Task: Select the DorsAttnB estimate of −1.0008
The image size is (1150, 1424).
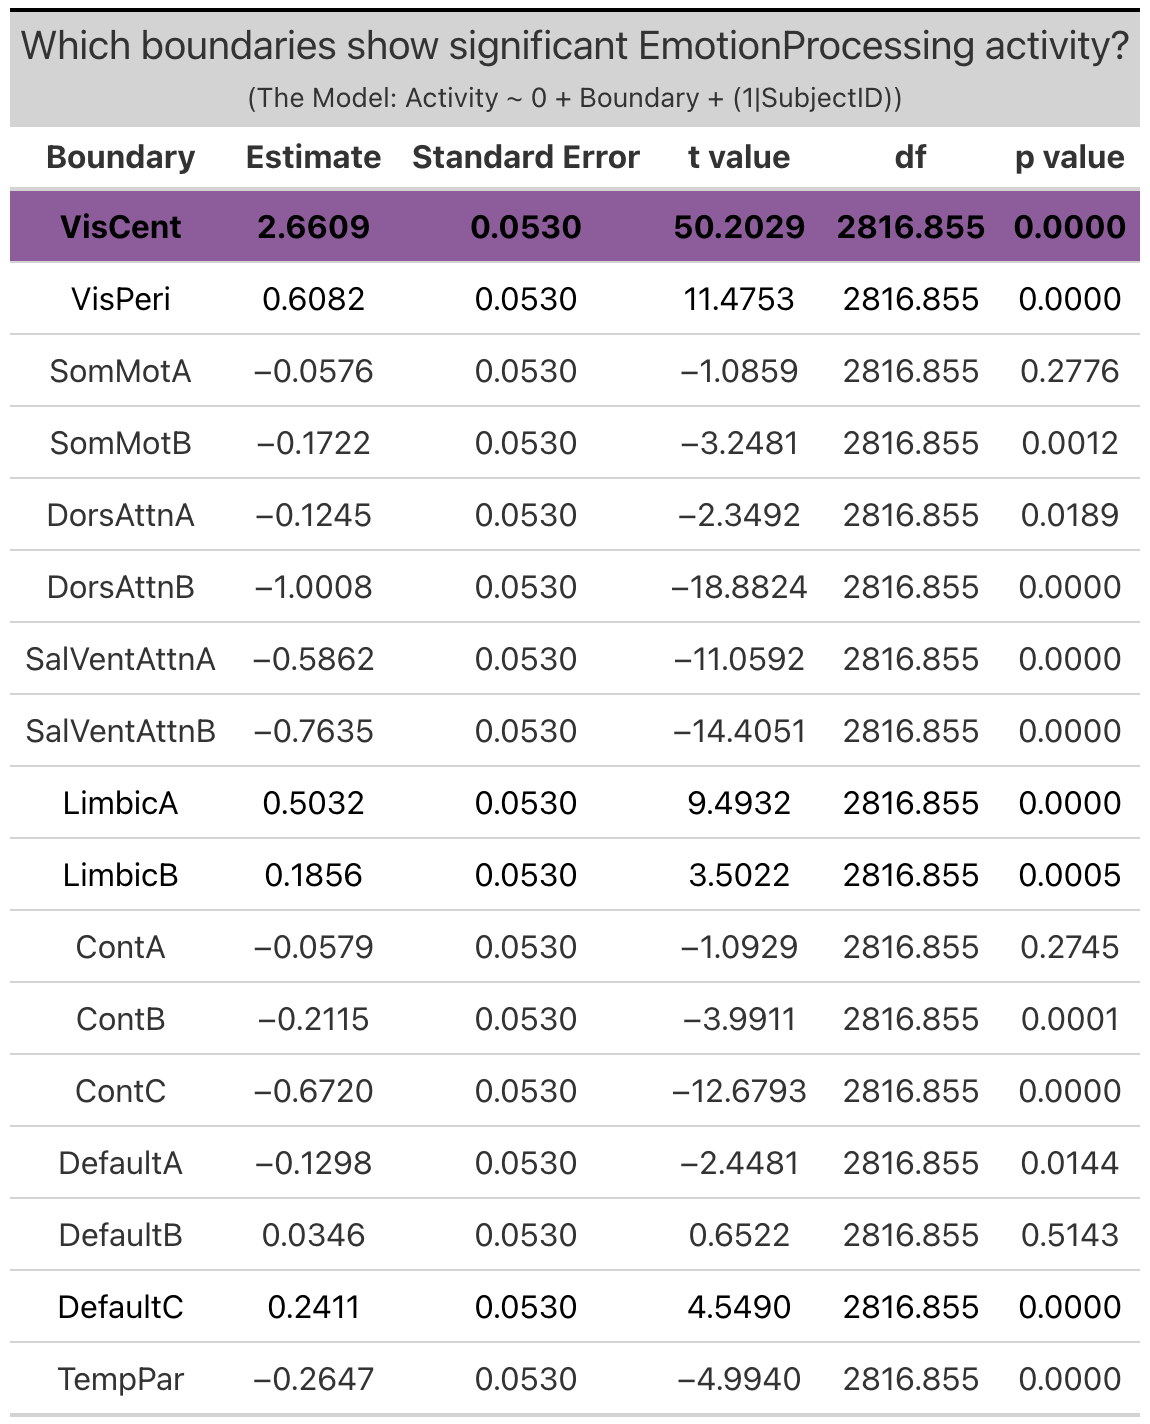Action: click(x=313, y=587)
